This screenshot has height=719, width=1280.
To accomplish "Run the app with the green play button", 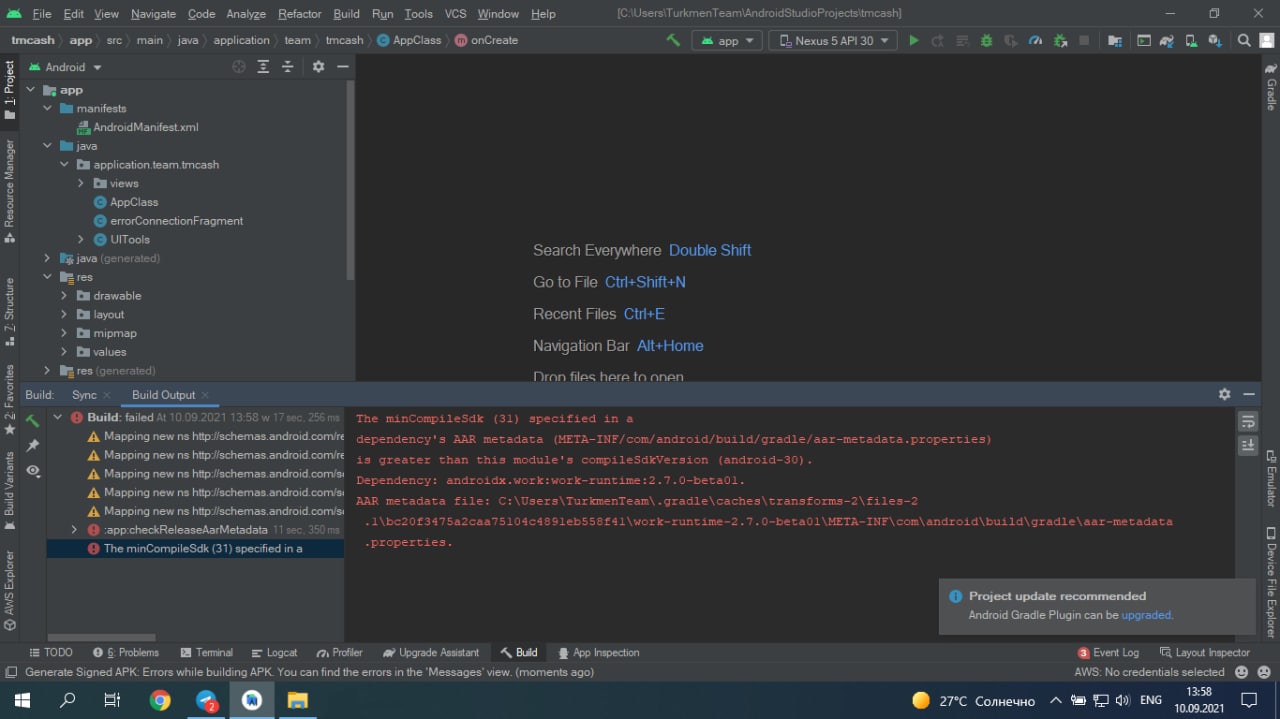I will tap(913, 41).
